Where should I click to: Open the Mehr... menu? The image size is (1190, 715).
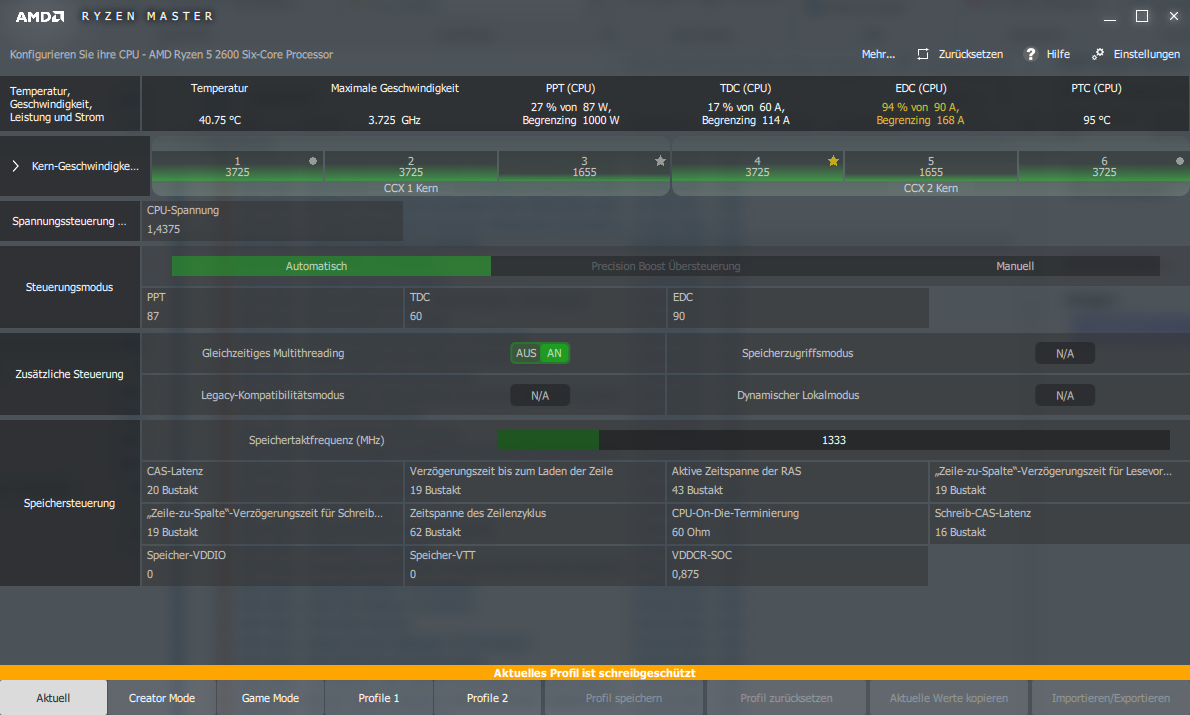tap(878, 54)
